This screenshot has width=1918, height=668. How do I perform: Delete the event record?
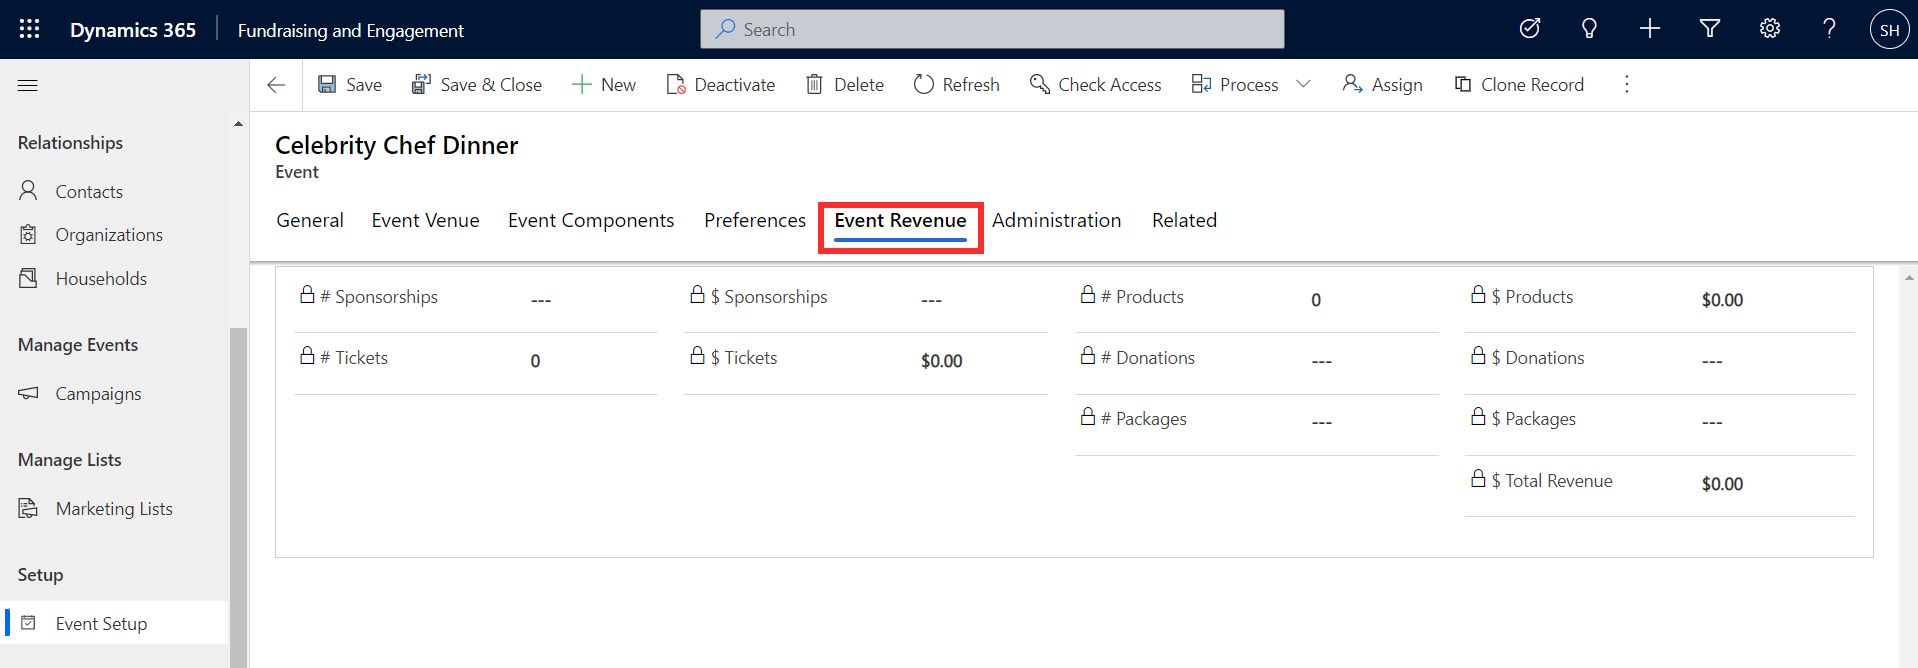845,85
